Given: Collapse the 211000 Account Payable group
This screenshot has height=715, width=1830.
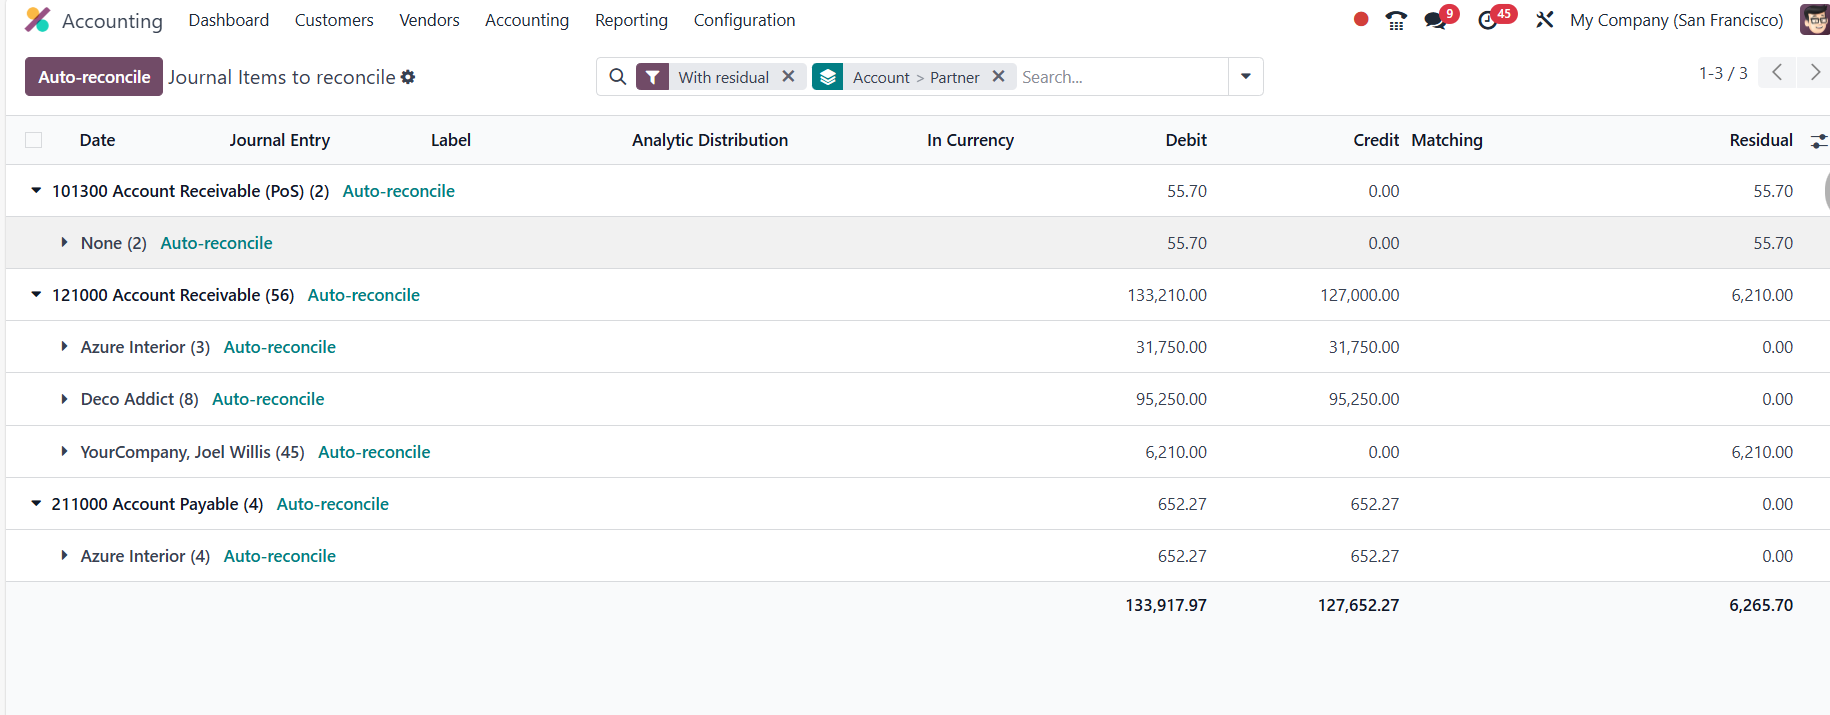Looking at the screenshot, I should pyautogui.click(x=36, y=503).
